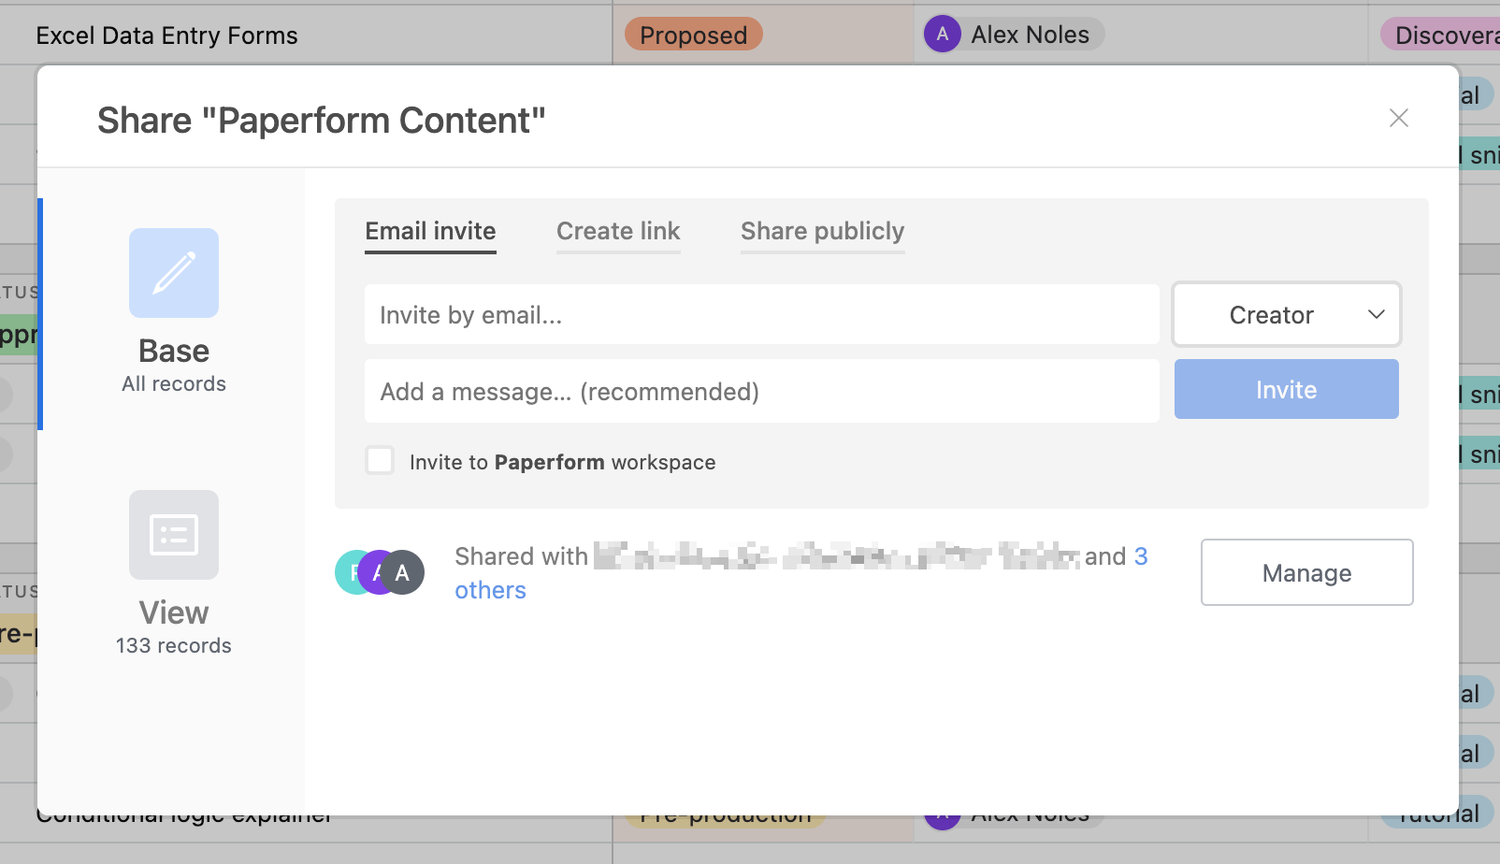Click the blue Invite button
The height and width of the screenshot is (864, 1500).
tap(1286, 389)
